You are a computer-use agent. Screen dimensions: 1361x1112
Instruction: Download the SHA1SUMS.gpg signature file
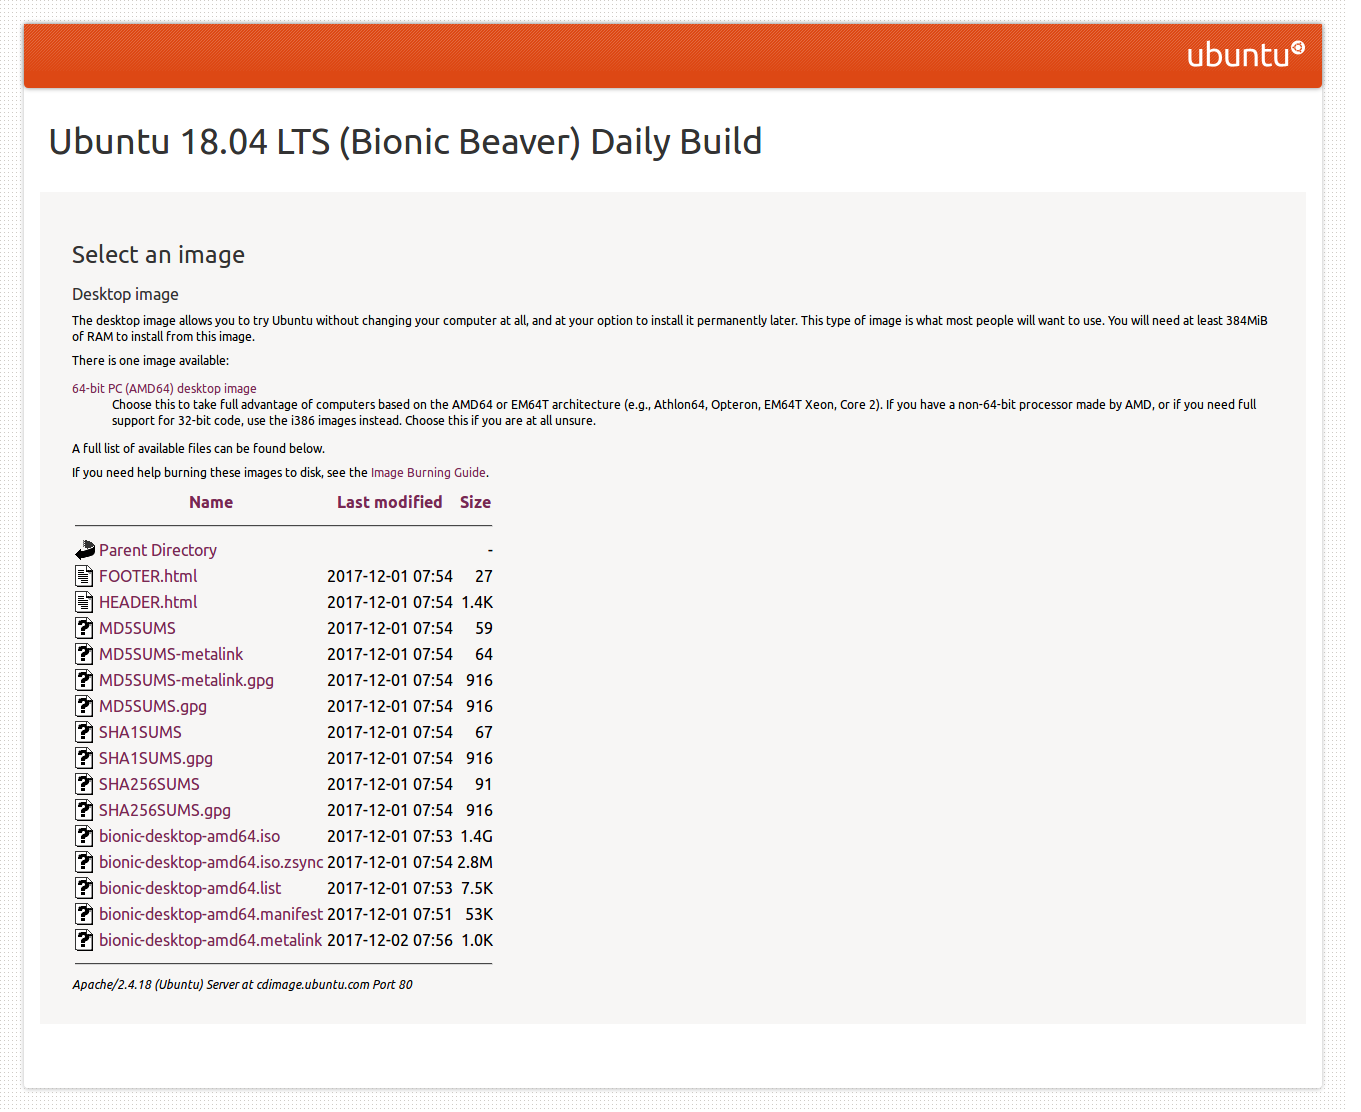coord(156,758)
